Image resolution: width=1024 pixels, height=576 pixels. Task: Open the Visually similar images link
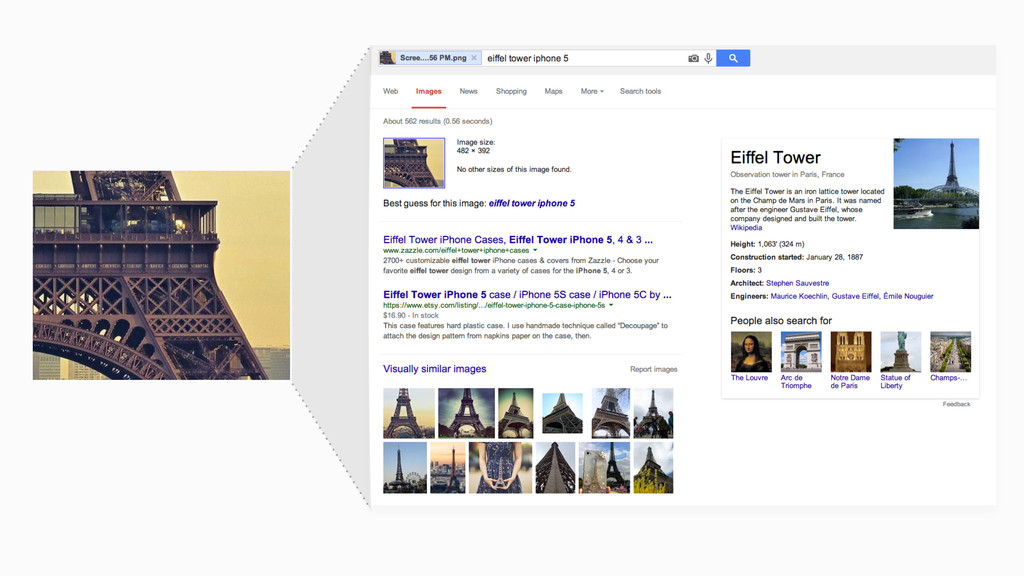434,369
